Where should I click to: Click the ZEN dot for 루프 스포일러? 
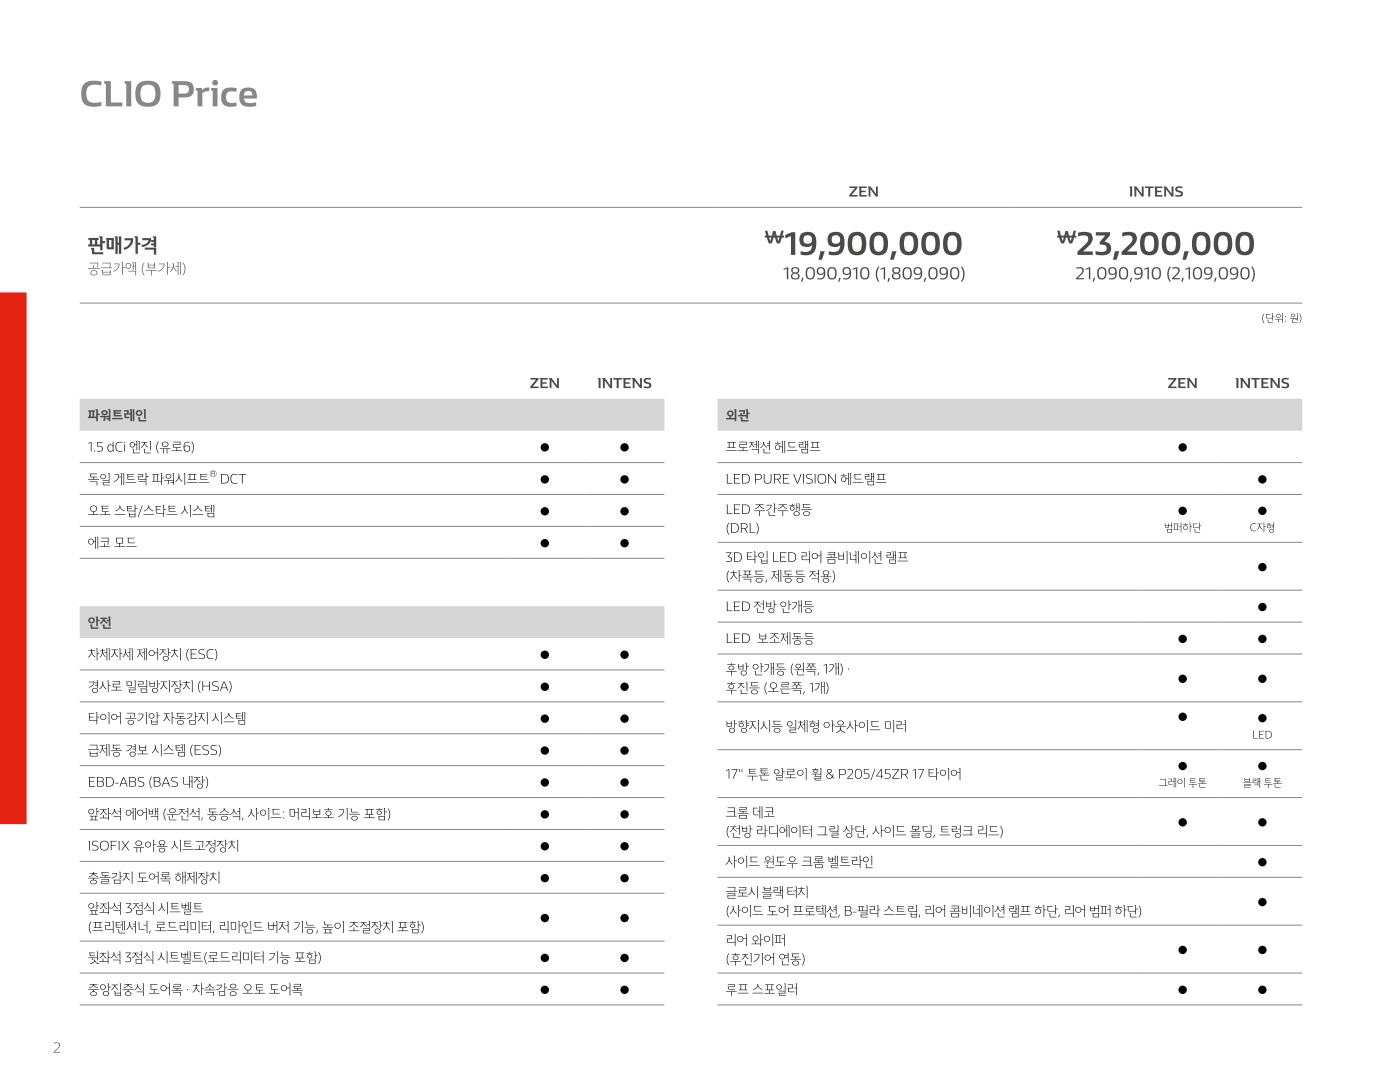point(1182,990)
